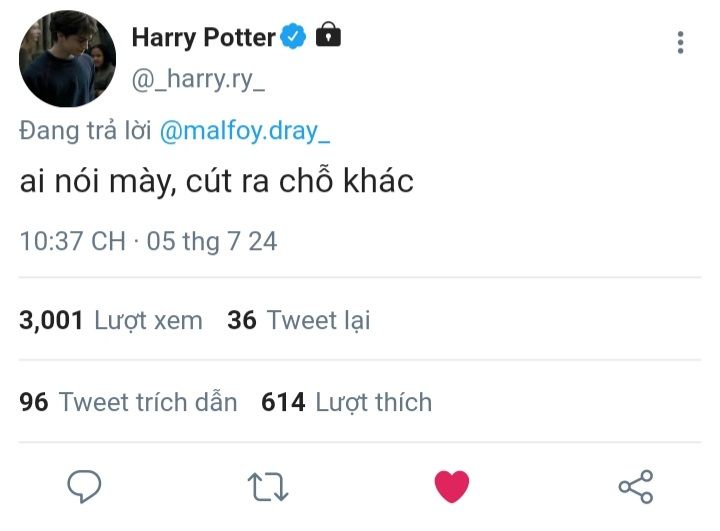
Task: Tap the share icon
Action: tap(636, 486)
